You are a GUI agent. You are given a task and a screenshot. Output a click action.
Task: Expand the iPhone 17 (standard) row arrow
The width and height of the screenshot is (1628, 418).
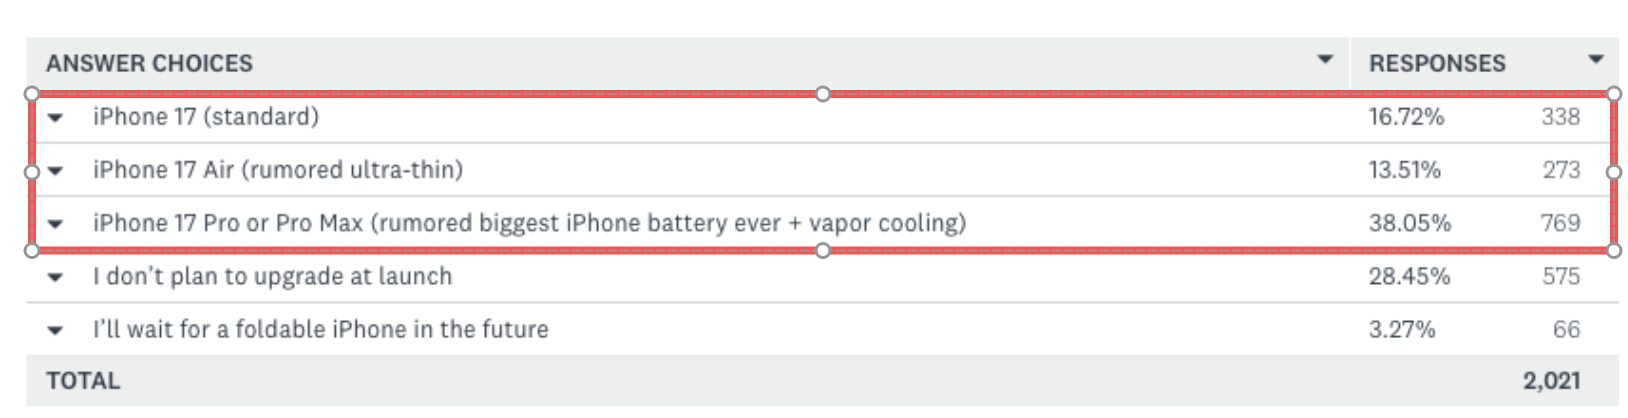56,118
